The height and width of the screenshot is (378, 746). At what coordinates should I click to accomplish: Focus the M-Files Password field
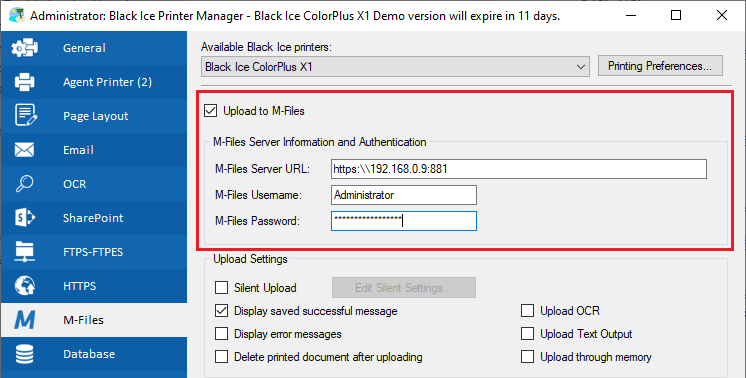pos(403,221)
